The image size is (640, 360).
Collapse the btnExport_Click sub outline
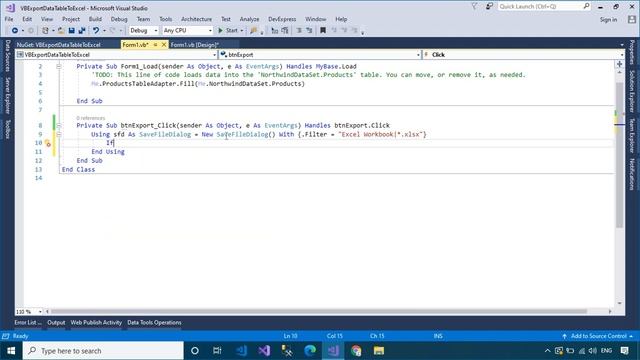point(59,125)
